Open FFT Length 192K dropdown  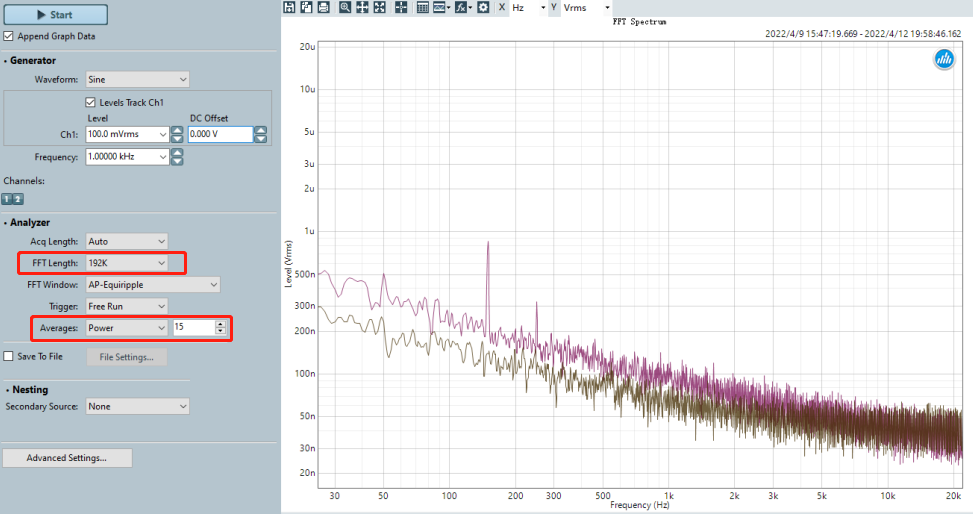pyautogui.click(x=127, y=263)
